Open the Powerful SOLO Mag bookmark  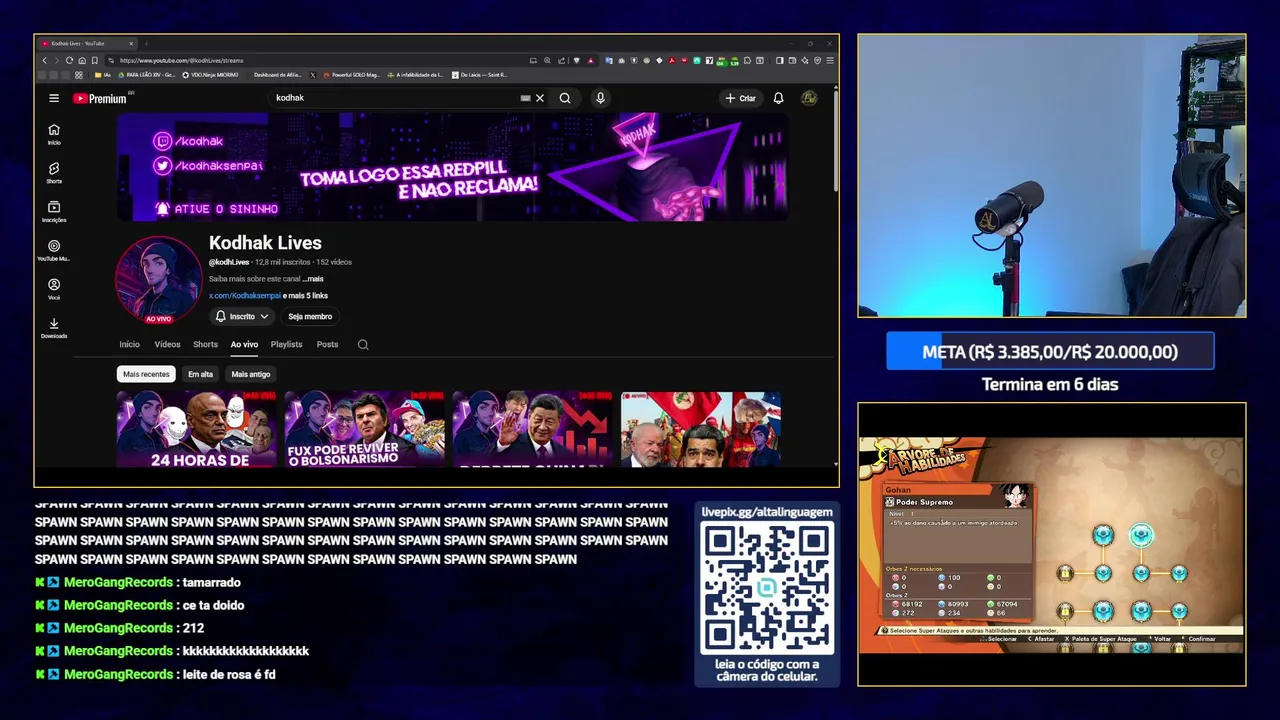(351, 75)
